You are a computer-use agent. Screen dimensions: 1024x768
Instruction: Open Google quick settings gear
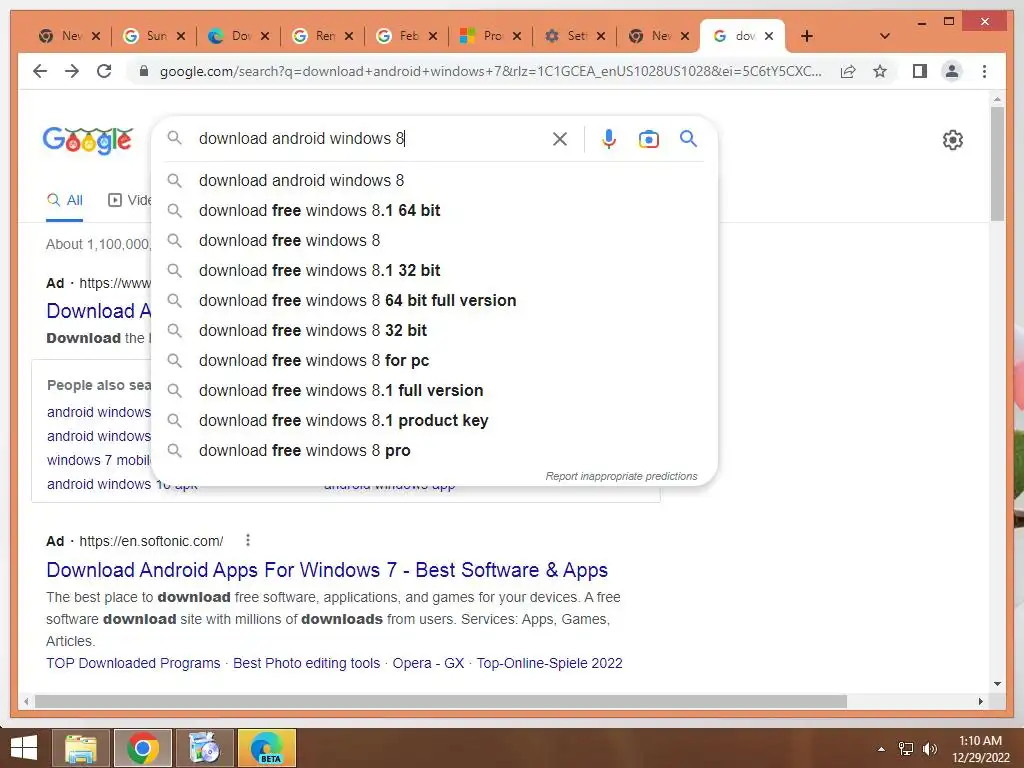click(953, 140)
